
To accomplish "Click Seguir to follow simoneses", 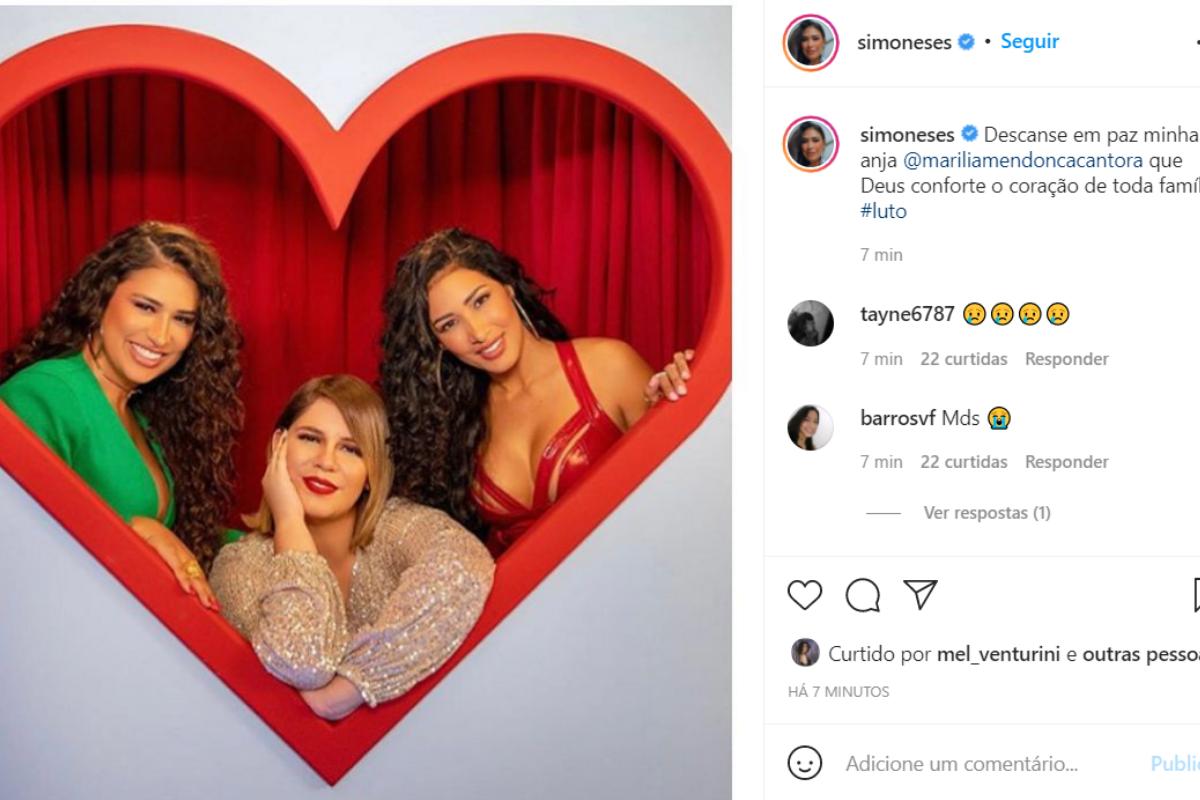I will (1029, 42).
